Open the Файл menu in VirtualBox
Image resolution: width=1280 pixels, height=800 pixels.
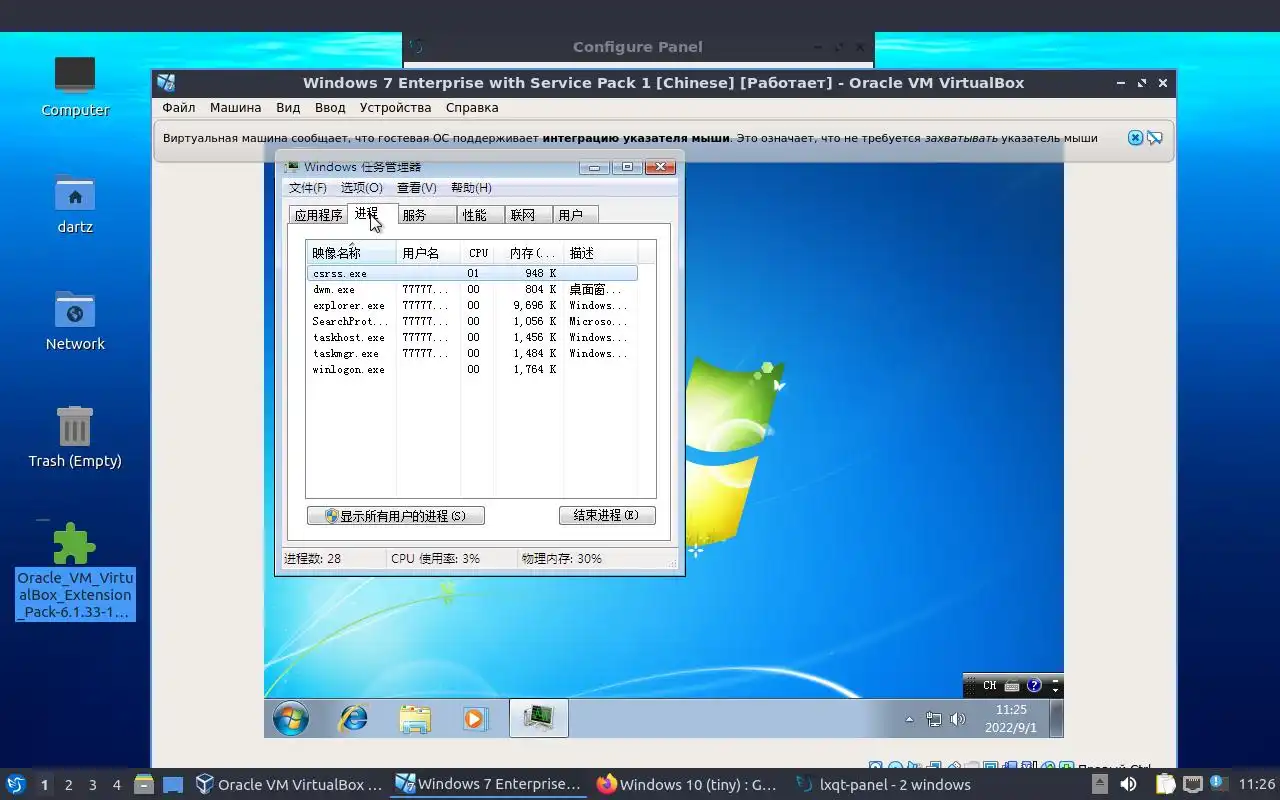coord(179,107)
